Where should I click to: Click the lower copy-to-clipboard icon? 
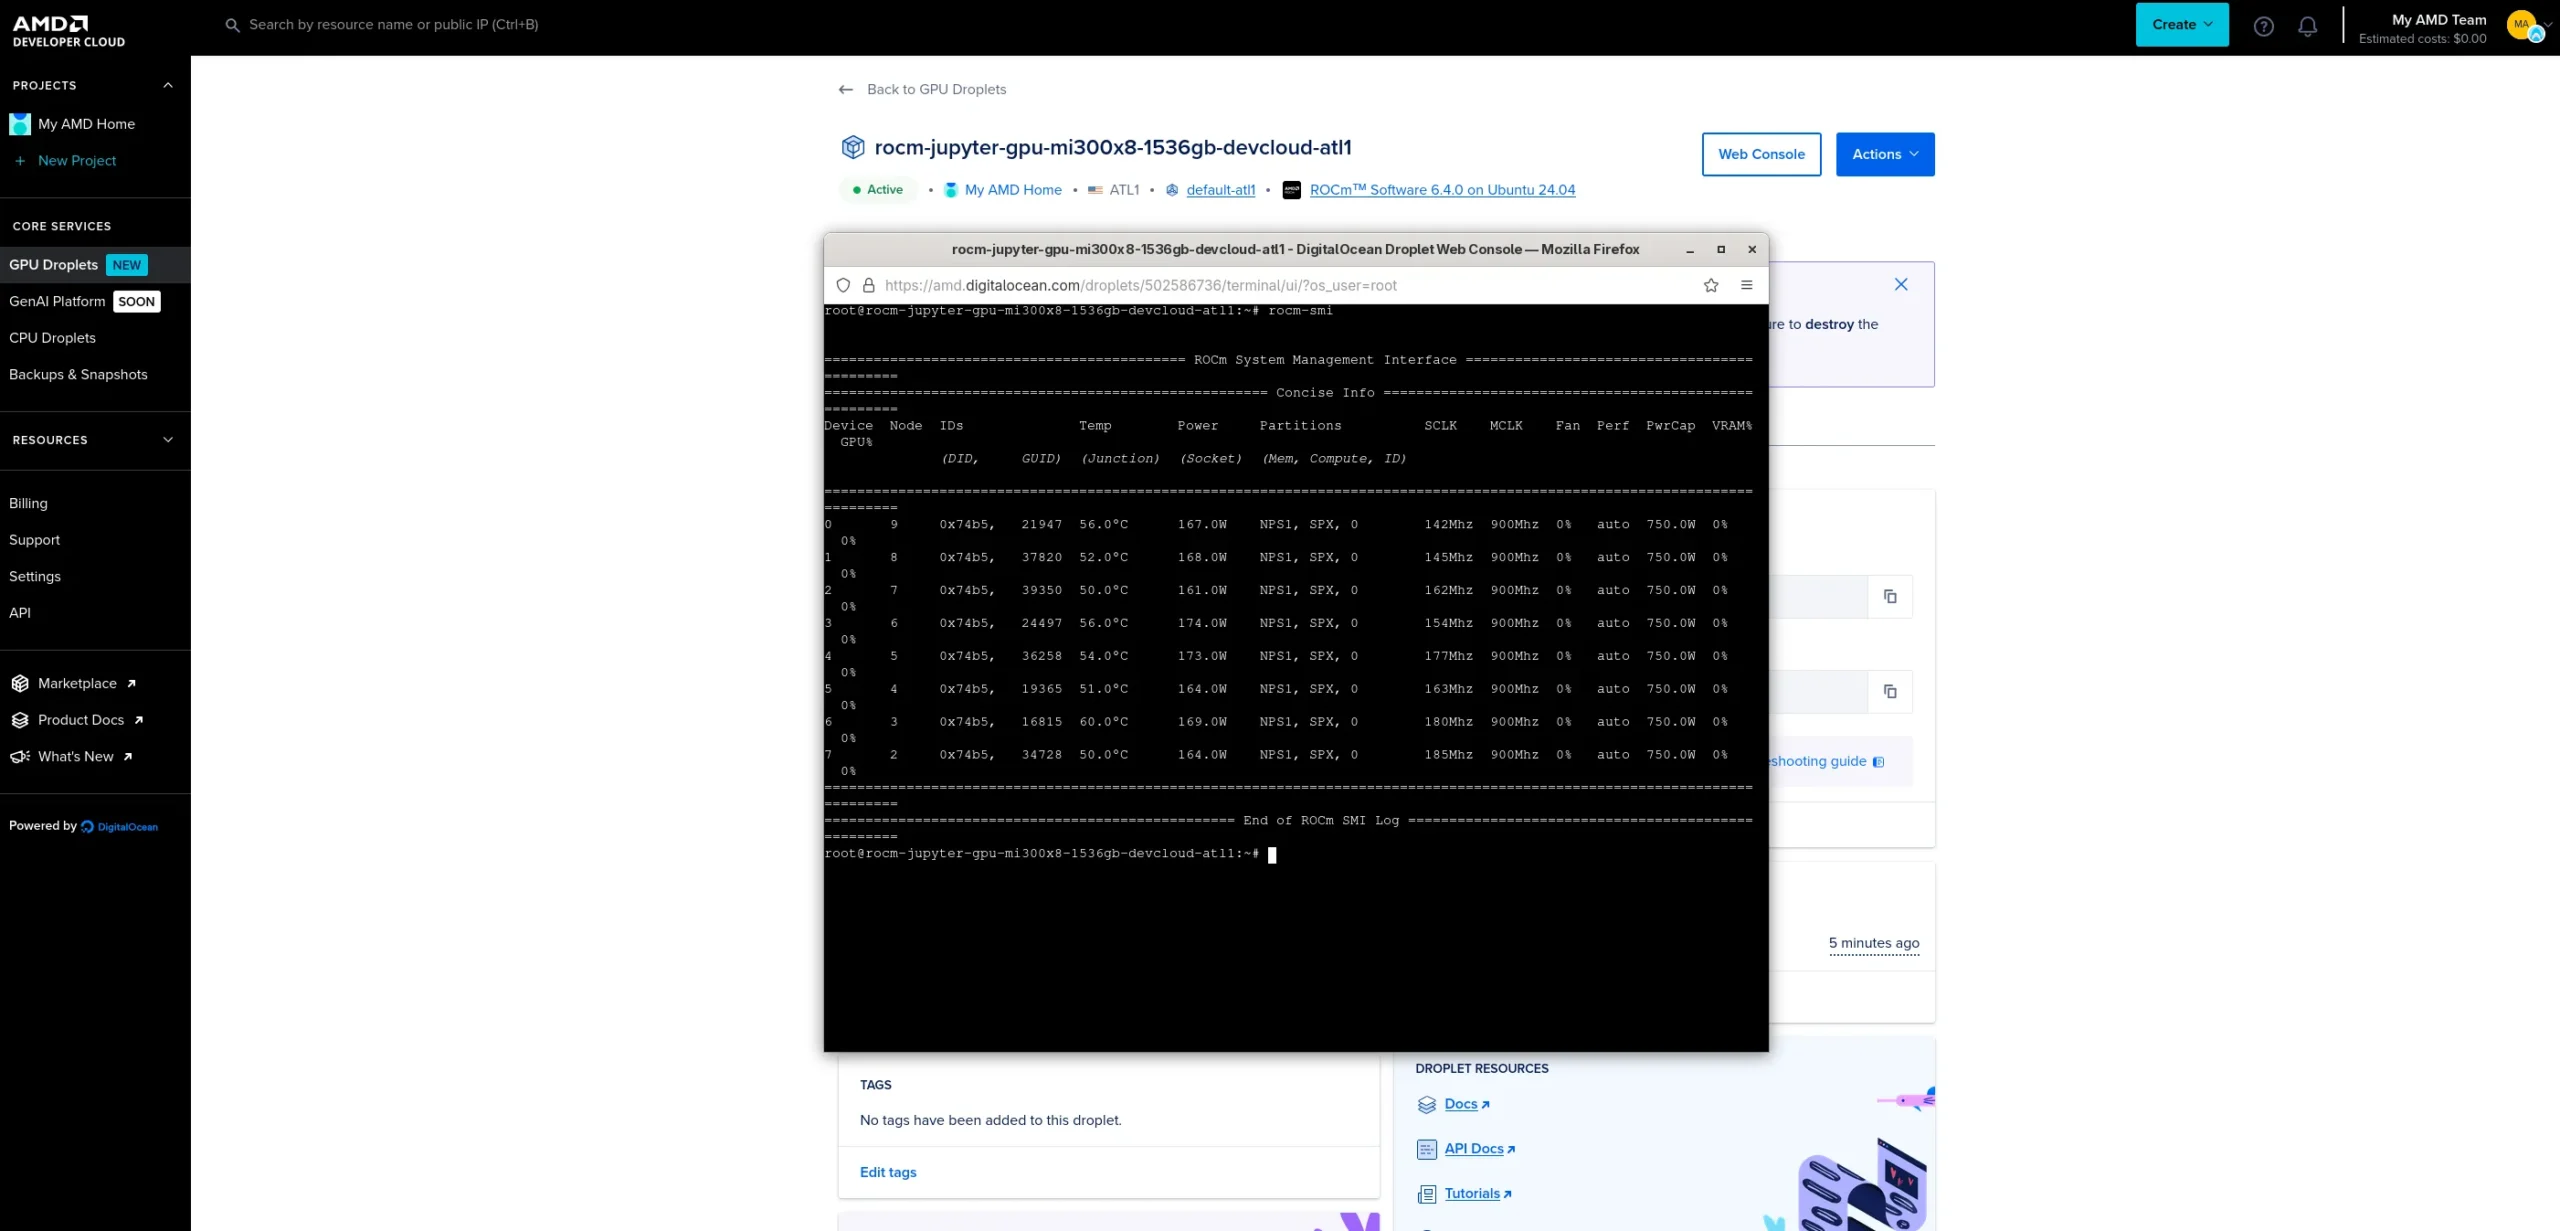[x=1890, y=692]
